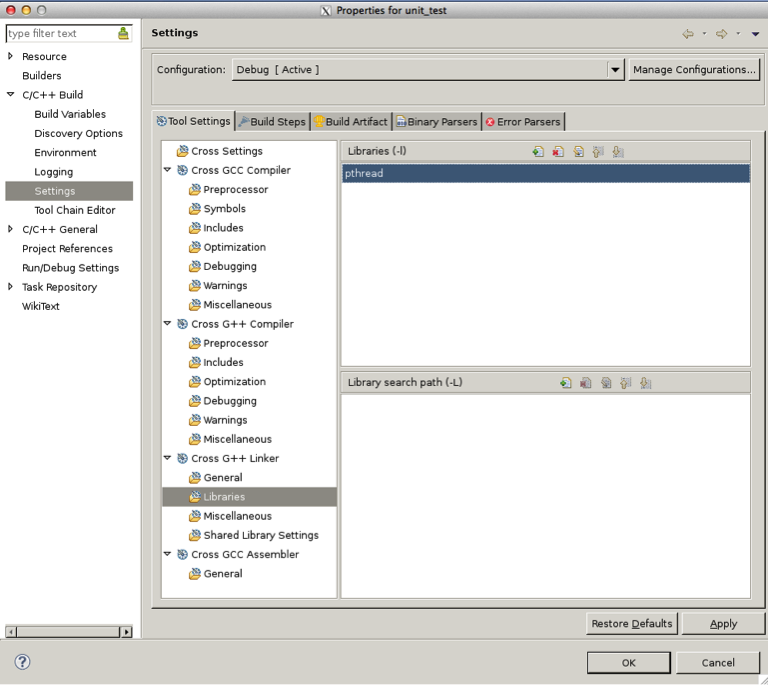Switch to the Build Artifact tab
Viewport: 769px width, 685px height.
click(x=351, y=122)
